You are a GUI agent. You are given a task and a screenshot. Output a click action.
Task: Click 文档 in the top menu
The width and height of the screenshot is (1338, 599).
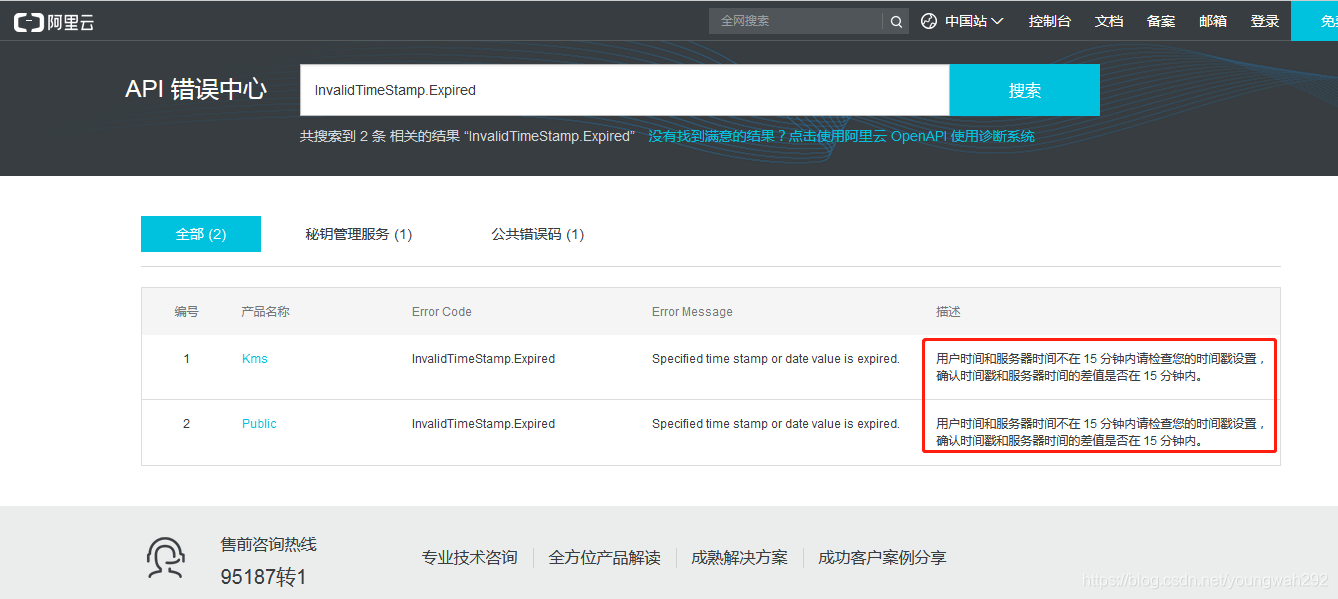[1108, 20]
